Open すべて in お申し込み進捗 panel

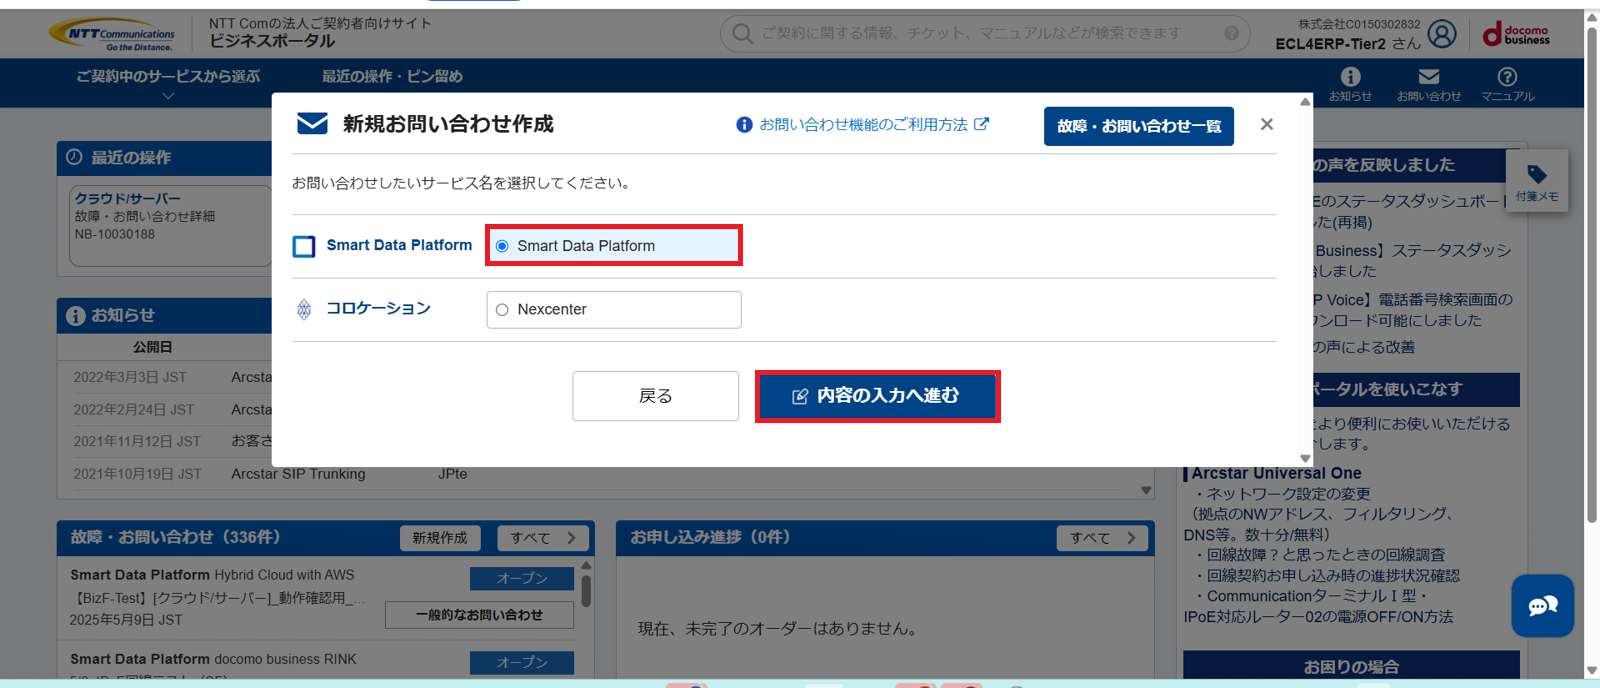coord(1103,538)
